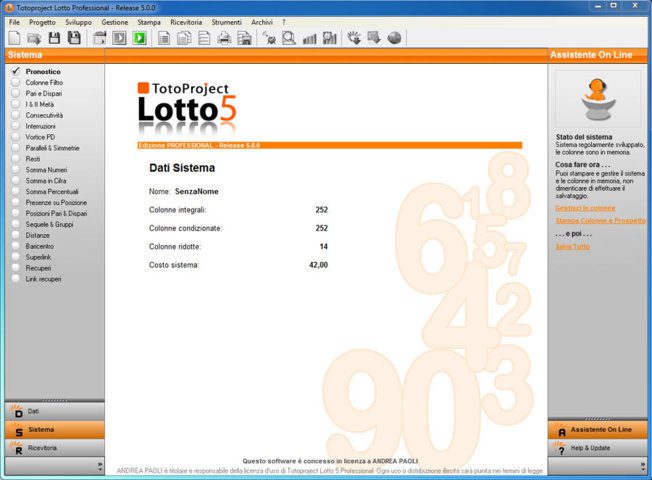652x480 pixels.
Task: Click the hand with down arrow icon
Action: [354, 38]
